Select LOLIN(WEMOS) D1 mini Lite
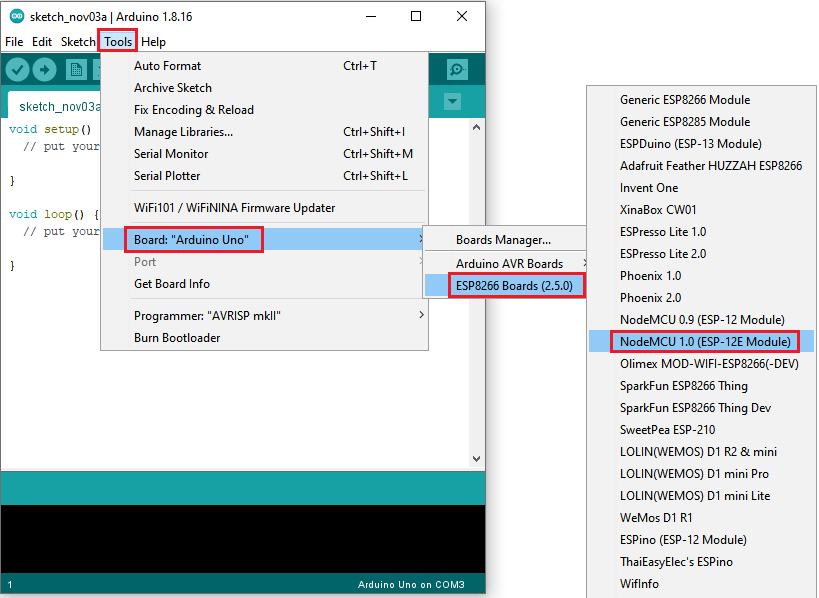This screenshot has width=819, height=598. (x=701, y=495)
